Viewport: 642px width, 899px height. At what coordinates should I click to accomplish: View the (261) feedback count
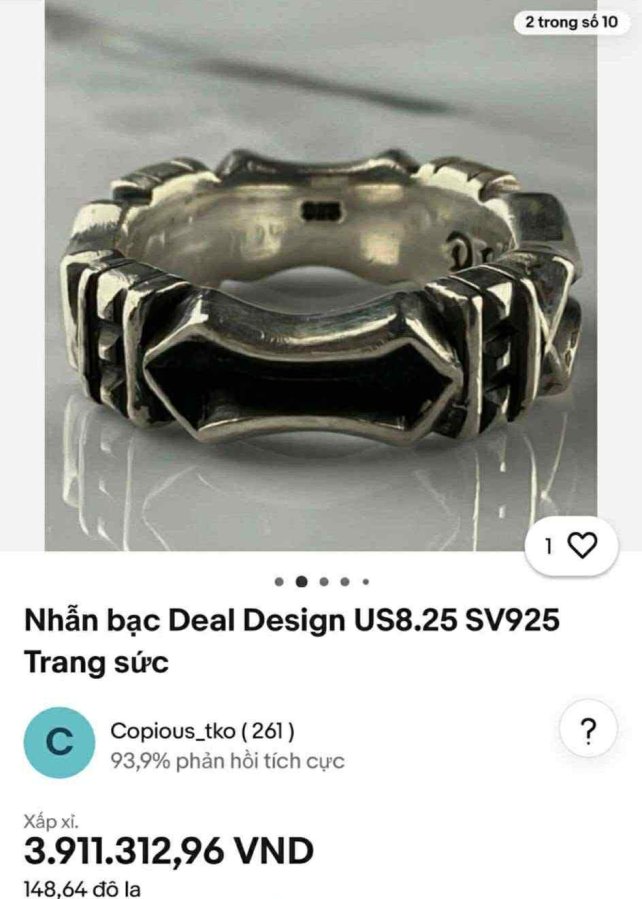pos(268,731)
